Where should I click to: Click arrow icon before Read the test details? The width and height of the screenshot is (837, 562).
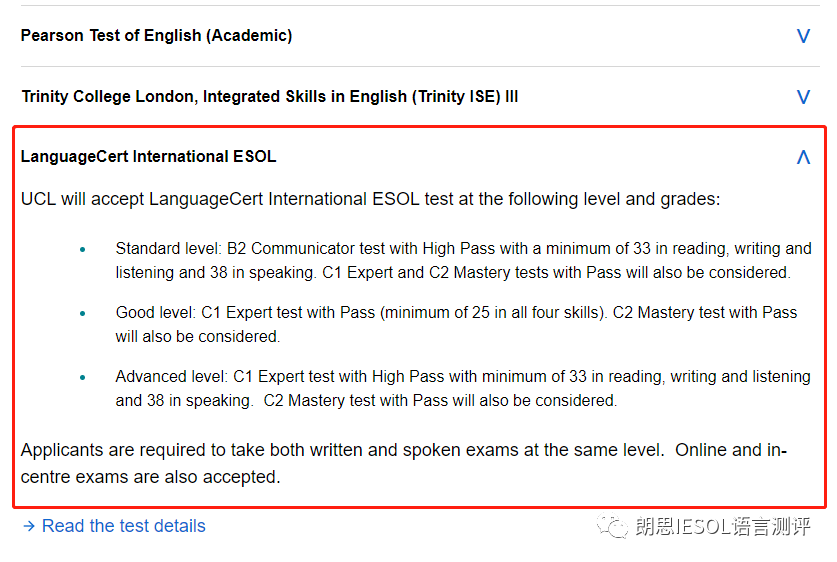point(29,526)
